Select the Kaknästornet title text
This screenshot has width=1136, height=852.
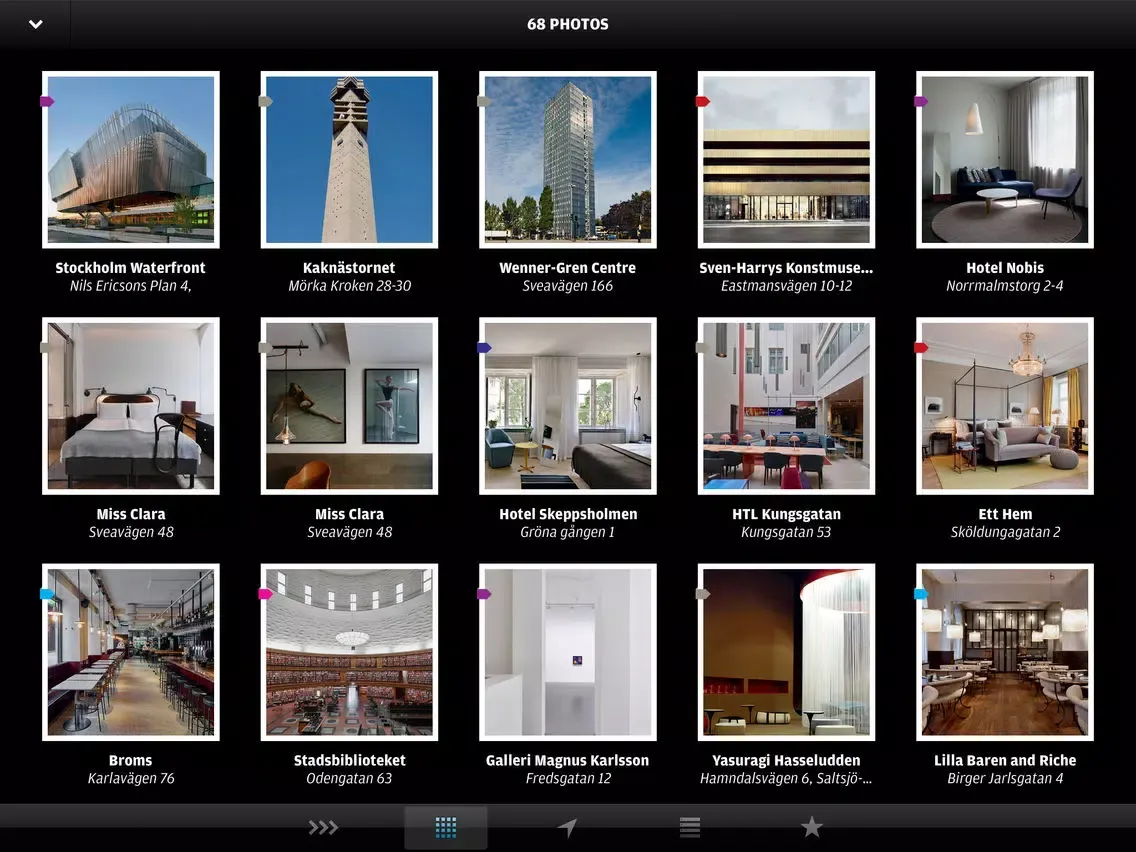pos(349,267)
